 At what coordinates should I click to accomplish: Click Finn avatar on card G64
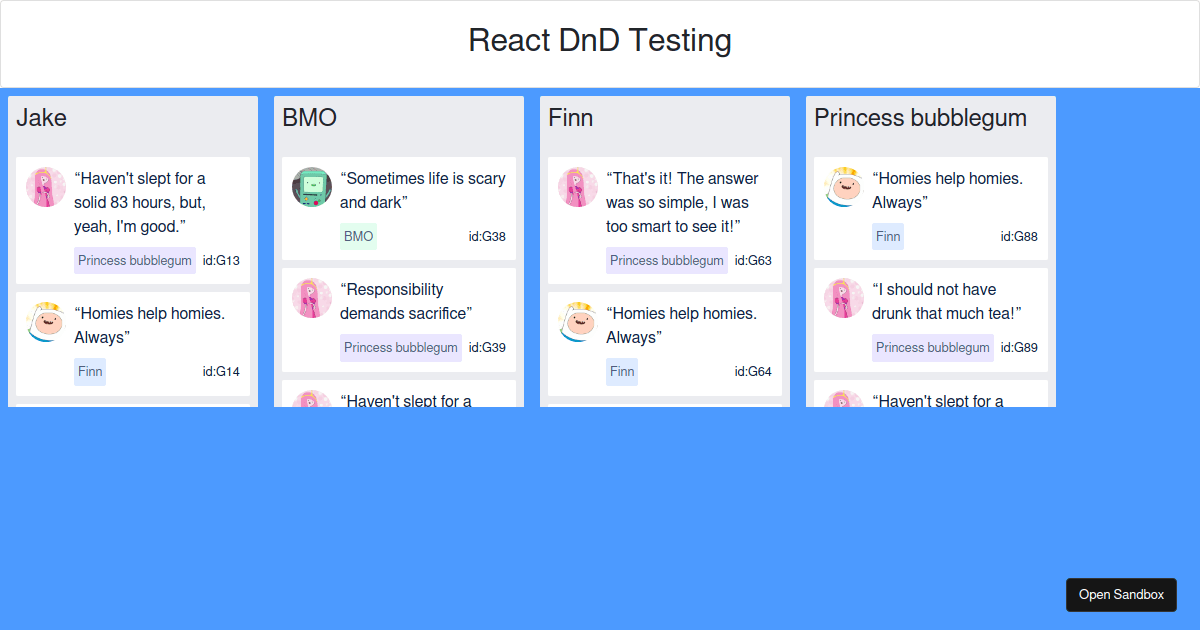(578, 322)
